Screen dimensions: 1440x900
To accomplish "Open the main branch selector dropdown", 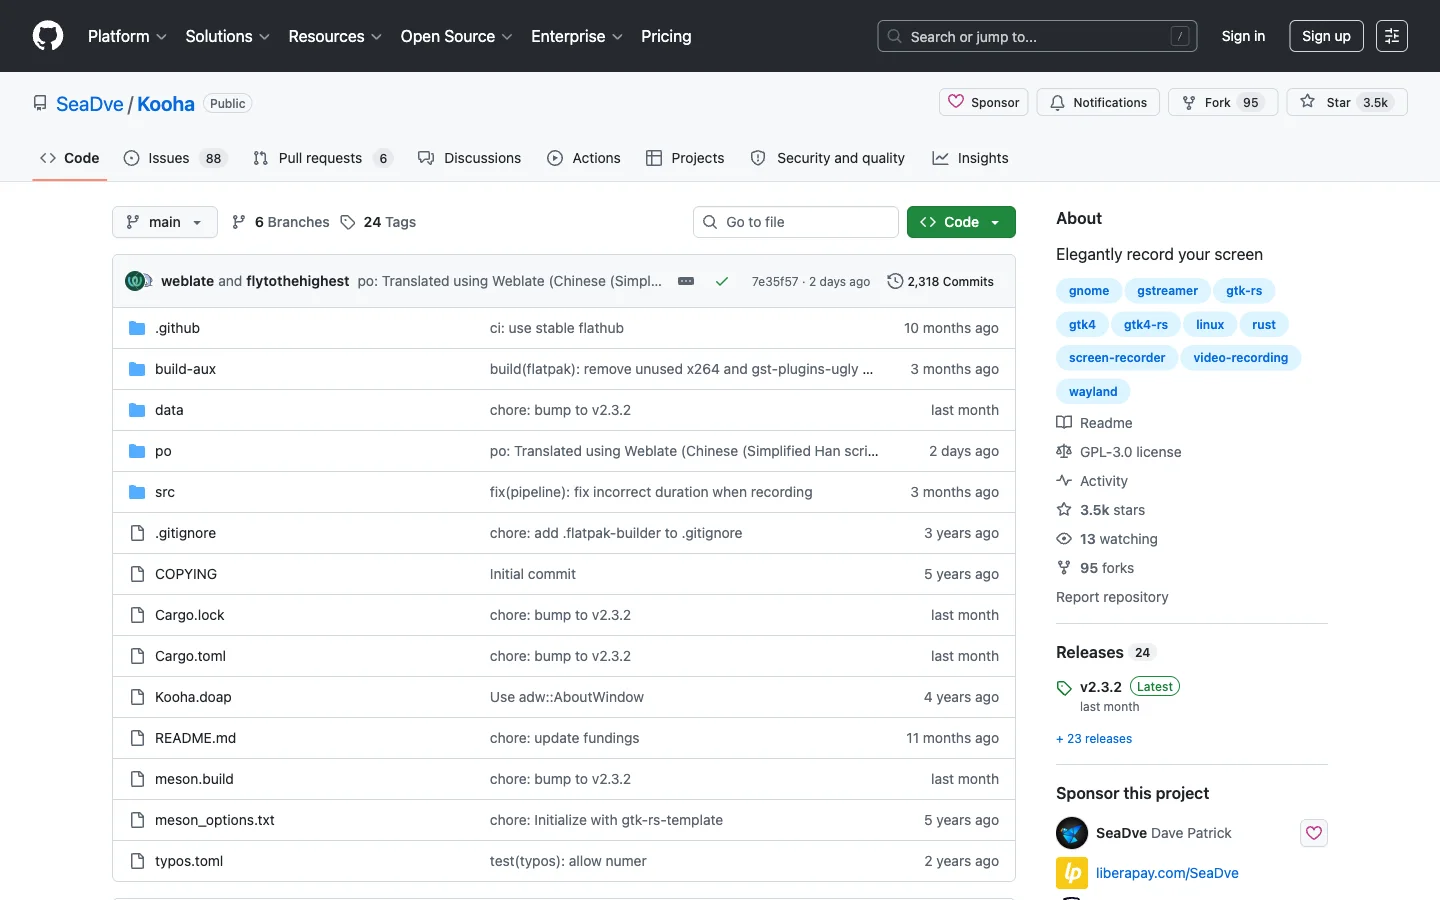I will [x=165, y=222].
